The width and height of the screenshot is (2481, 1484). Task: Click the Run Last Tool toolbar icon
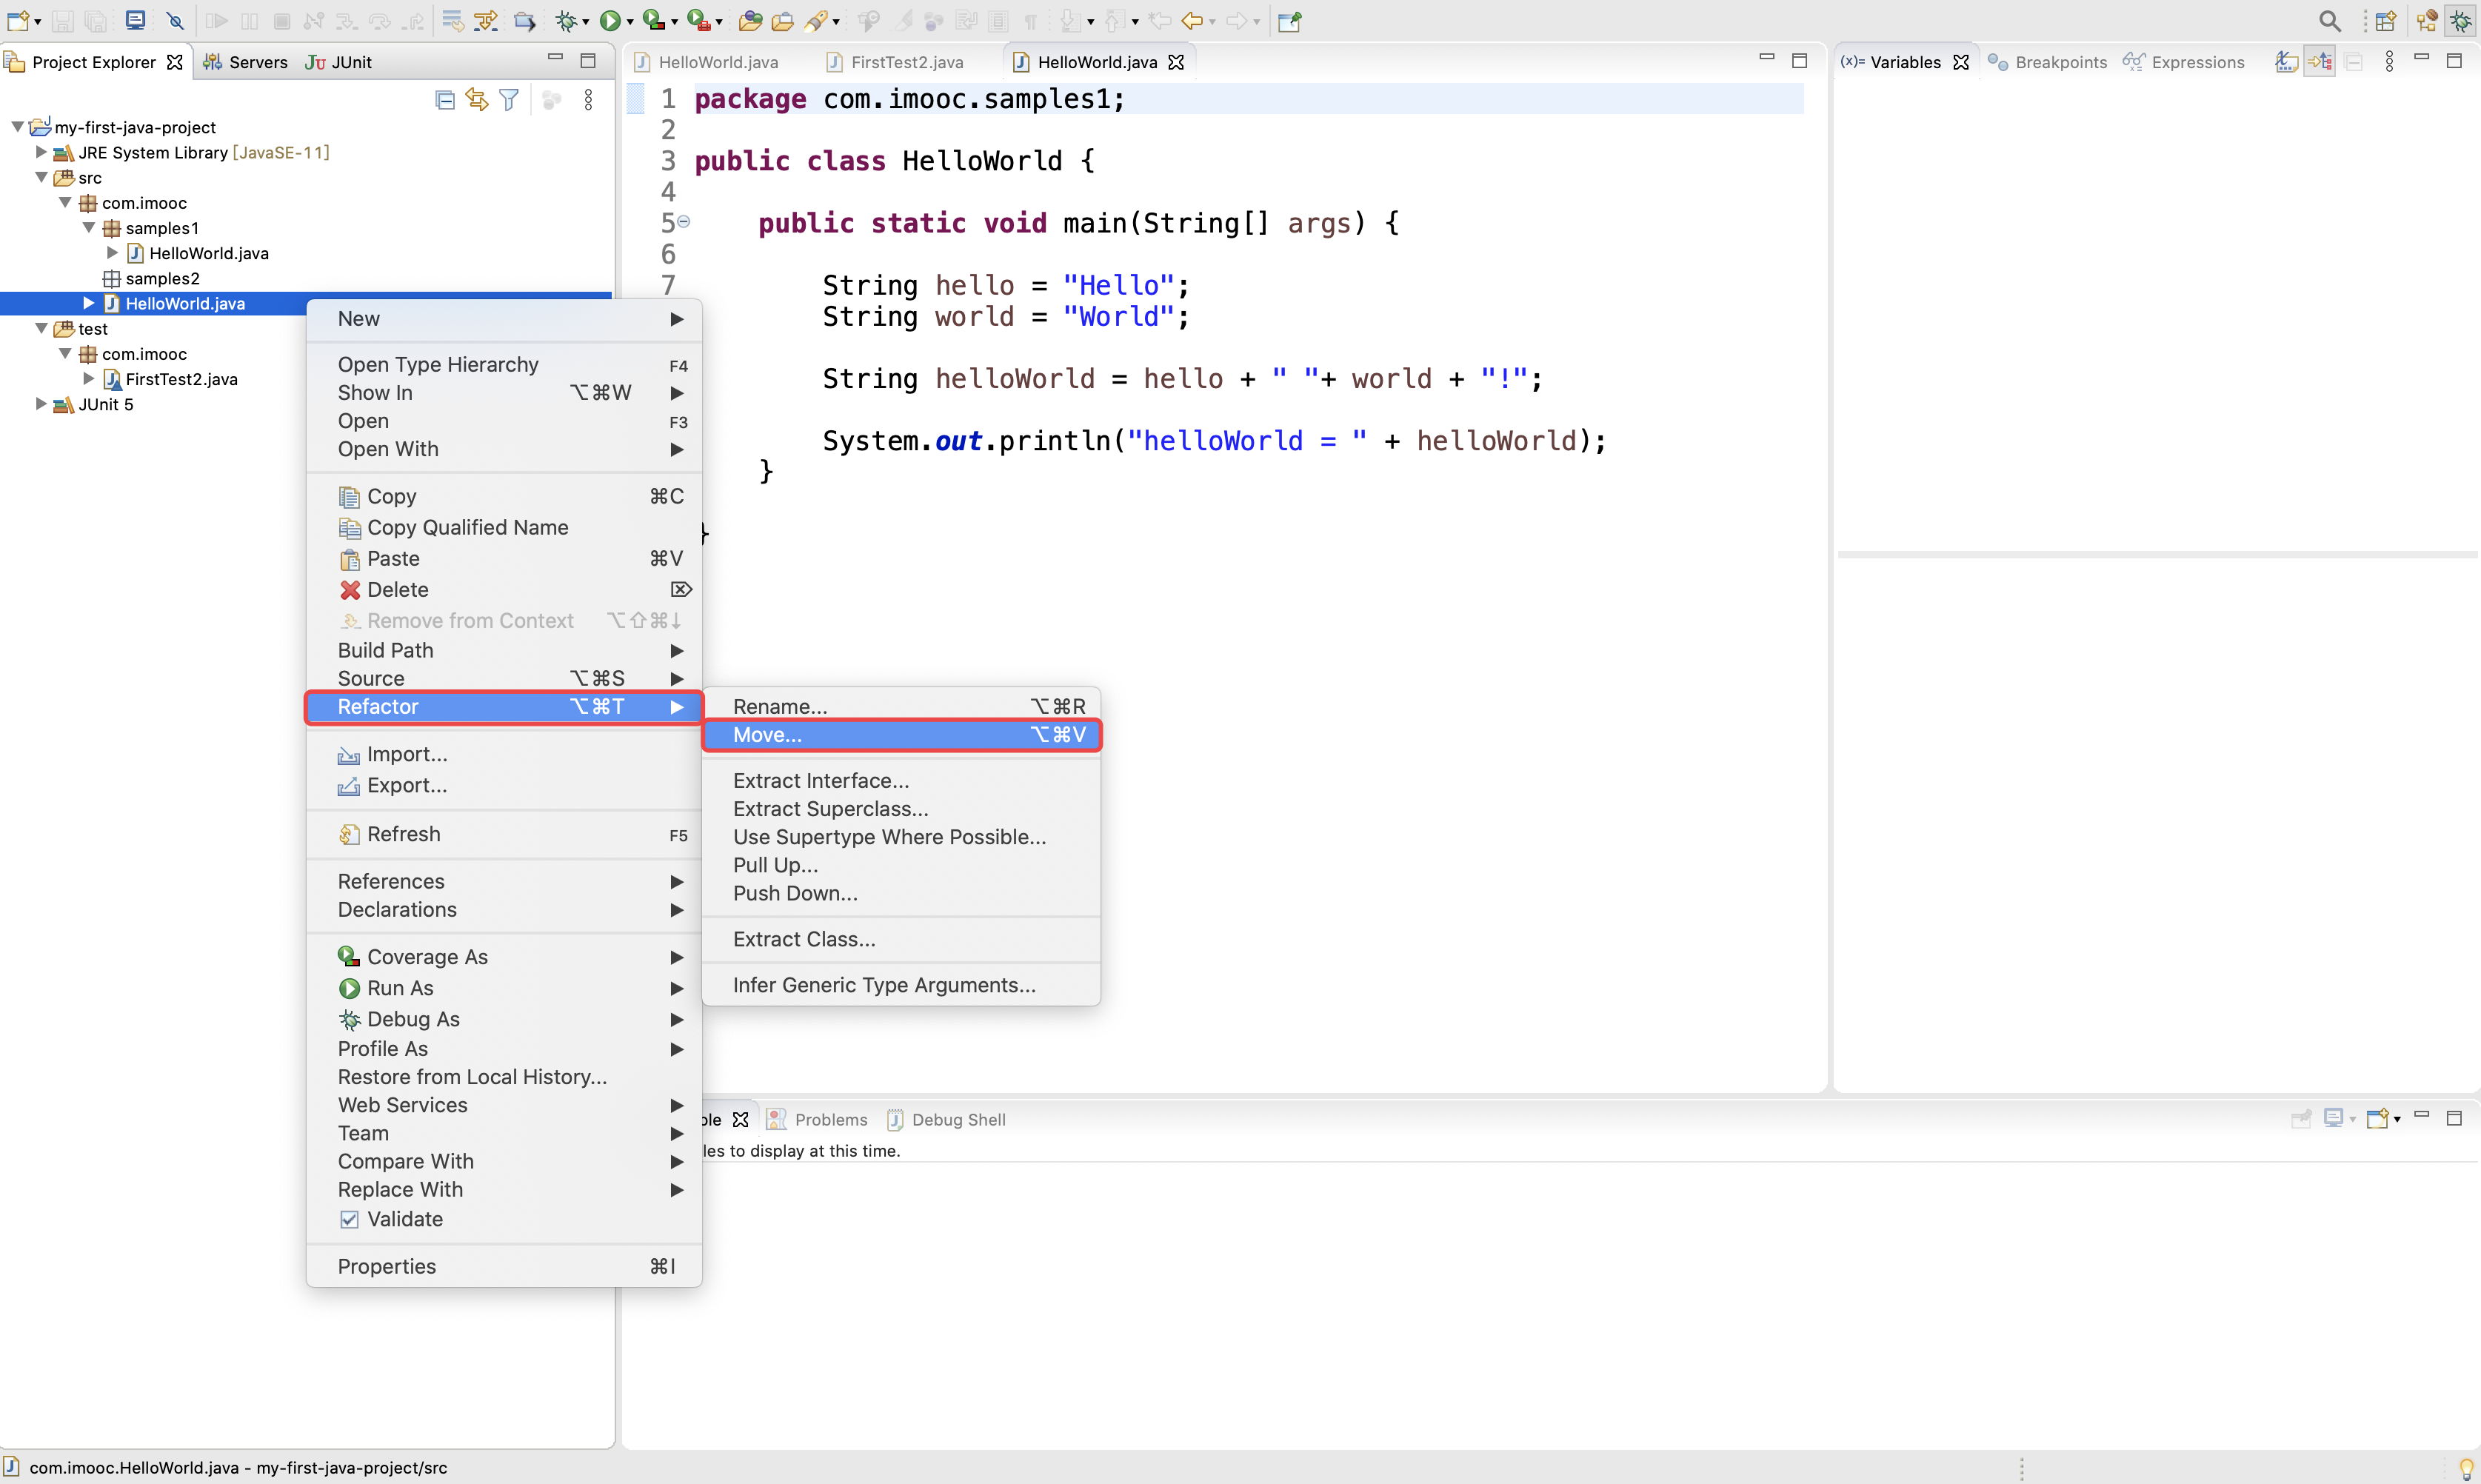(698, 20)
